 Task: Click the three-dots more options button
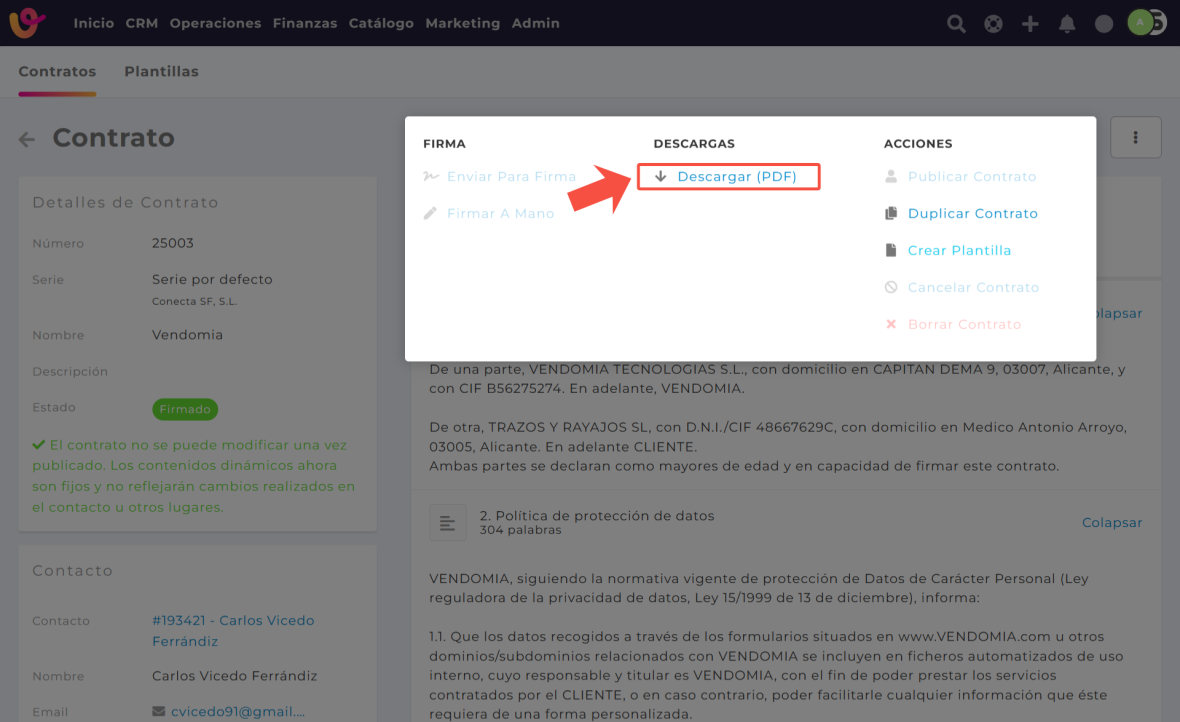(x=1135, y=138)
